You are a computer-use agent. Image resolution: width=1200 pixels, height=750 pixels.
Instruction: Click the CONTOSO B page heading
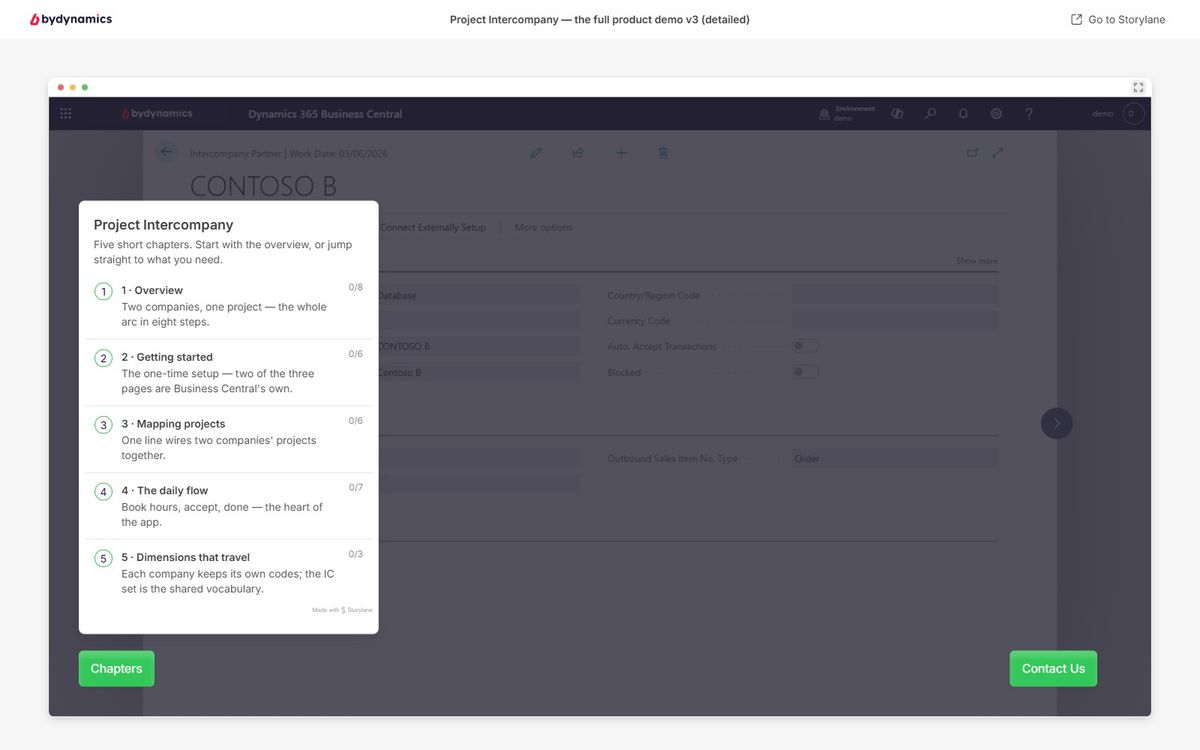pos(263,187)
